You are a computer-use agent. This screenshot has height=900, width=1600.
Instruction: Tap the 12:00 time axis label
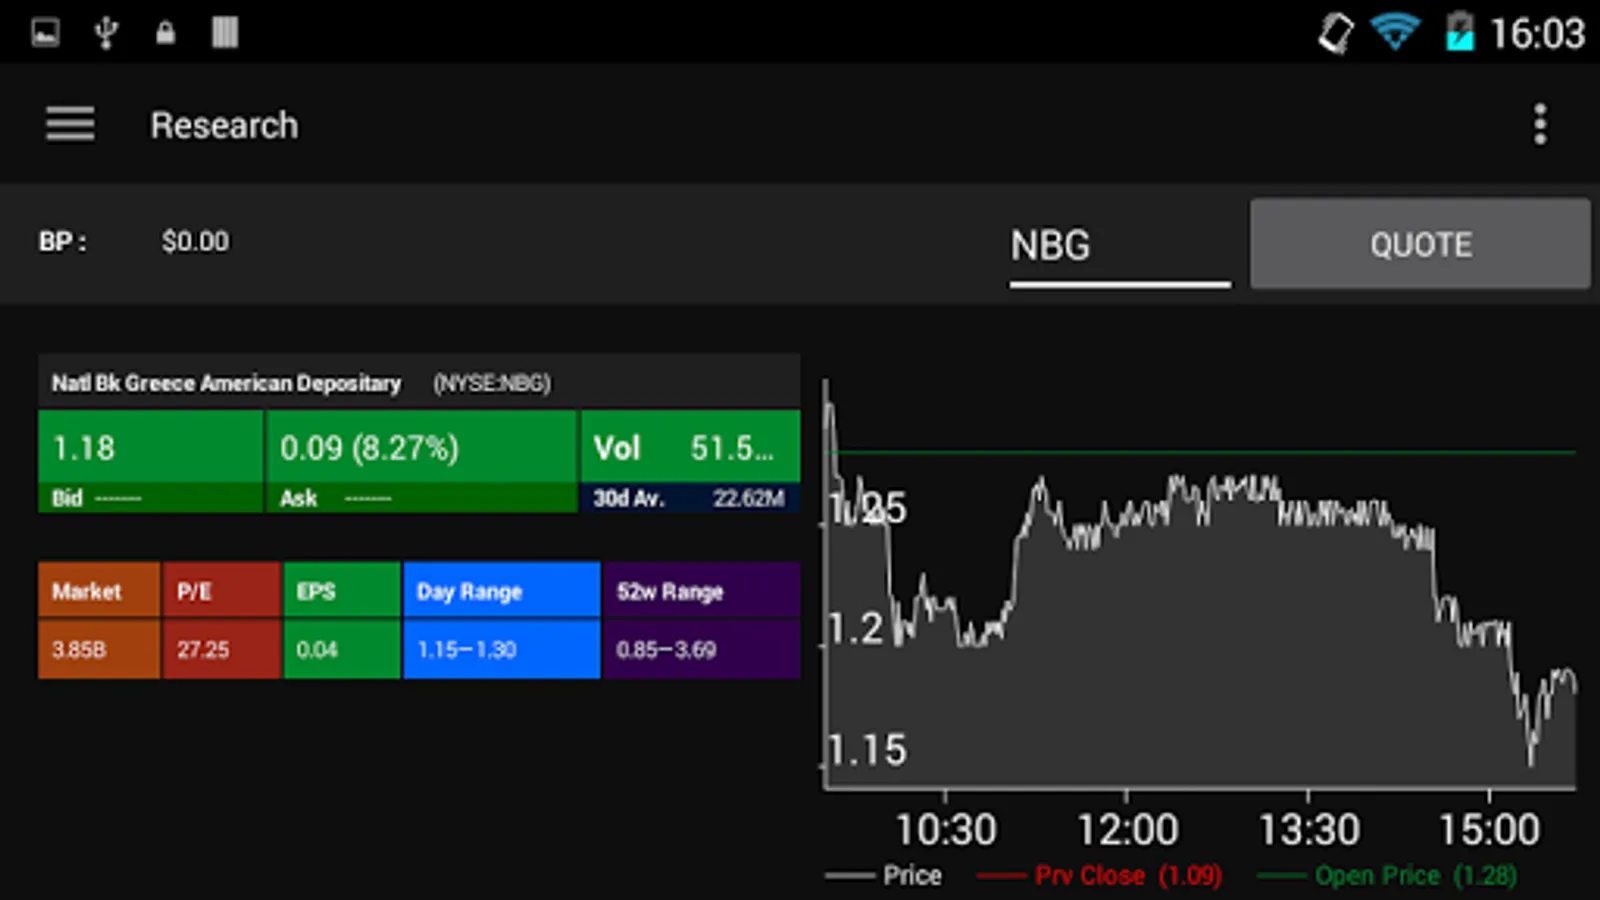(x=1127, y=829)
